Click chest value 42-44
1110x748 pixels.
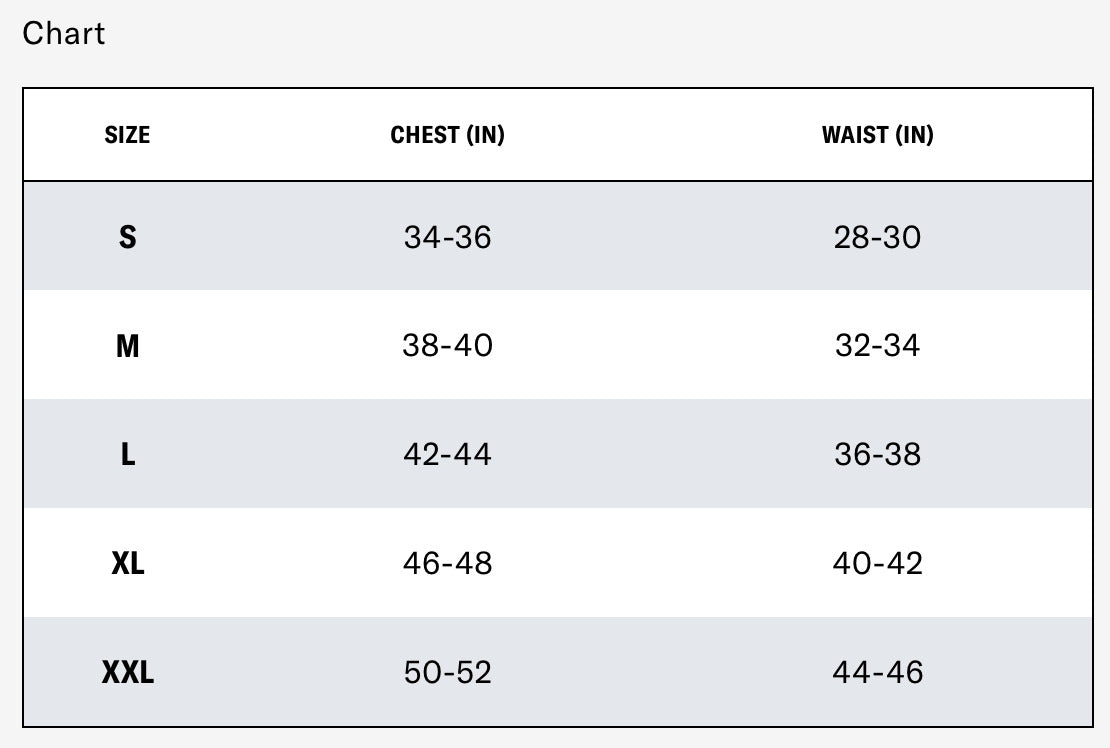(447, 455)
